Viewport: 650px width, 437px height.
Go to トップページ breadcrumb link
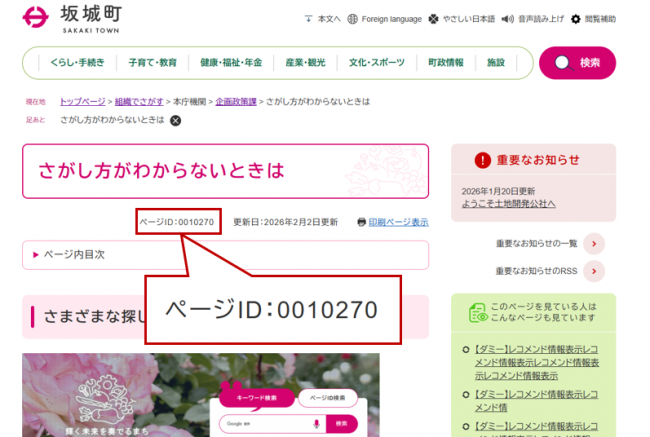point(82,102)
